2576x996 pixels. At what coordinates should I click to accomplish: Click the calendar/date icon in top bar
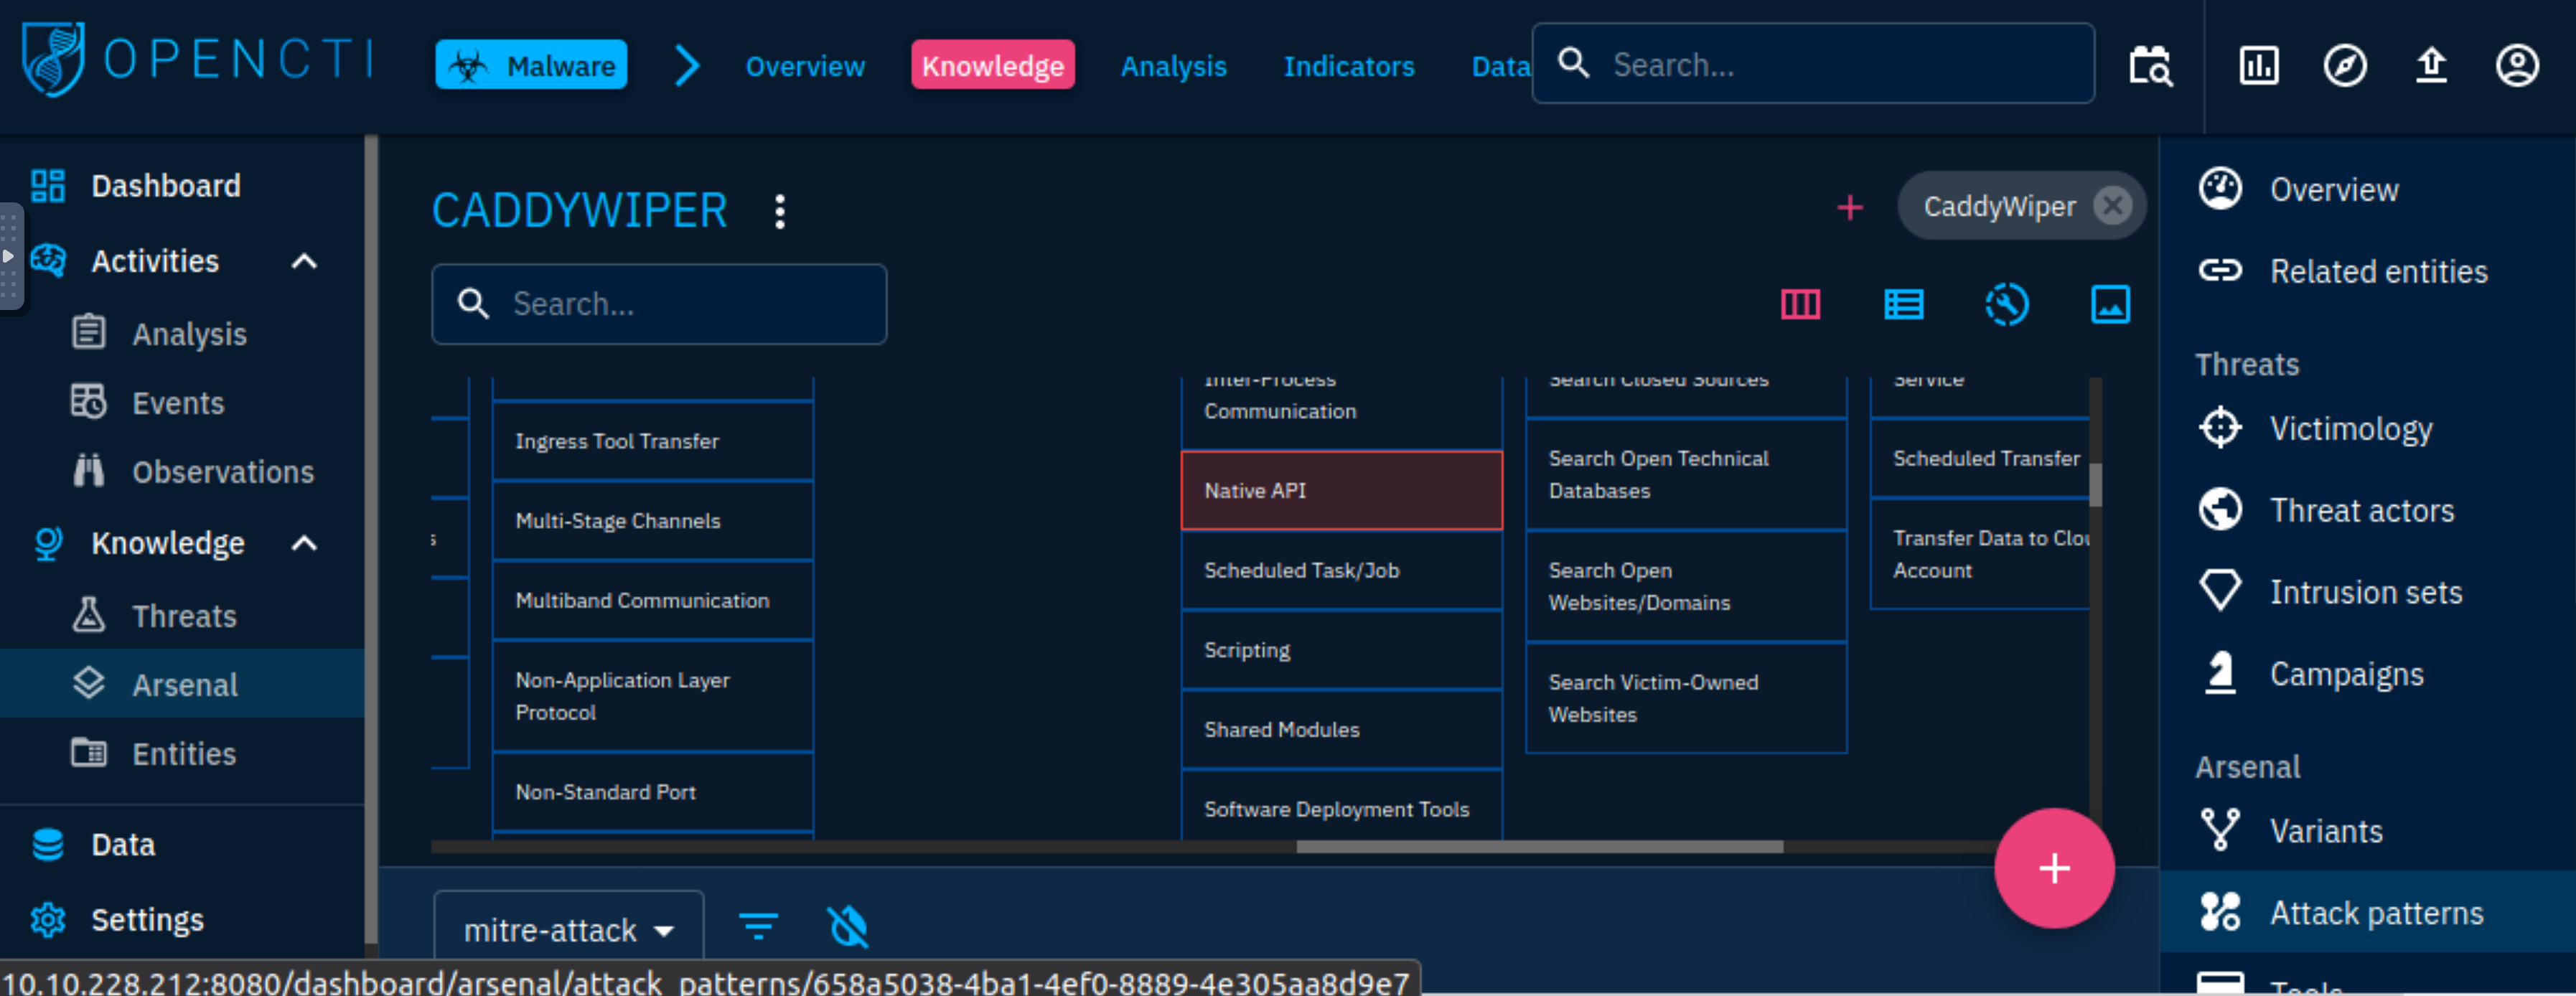tap(2148, 66)
